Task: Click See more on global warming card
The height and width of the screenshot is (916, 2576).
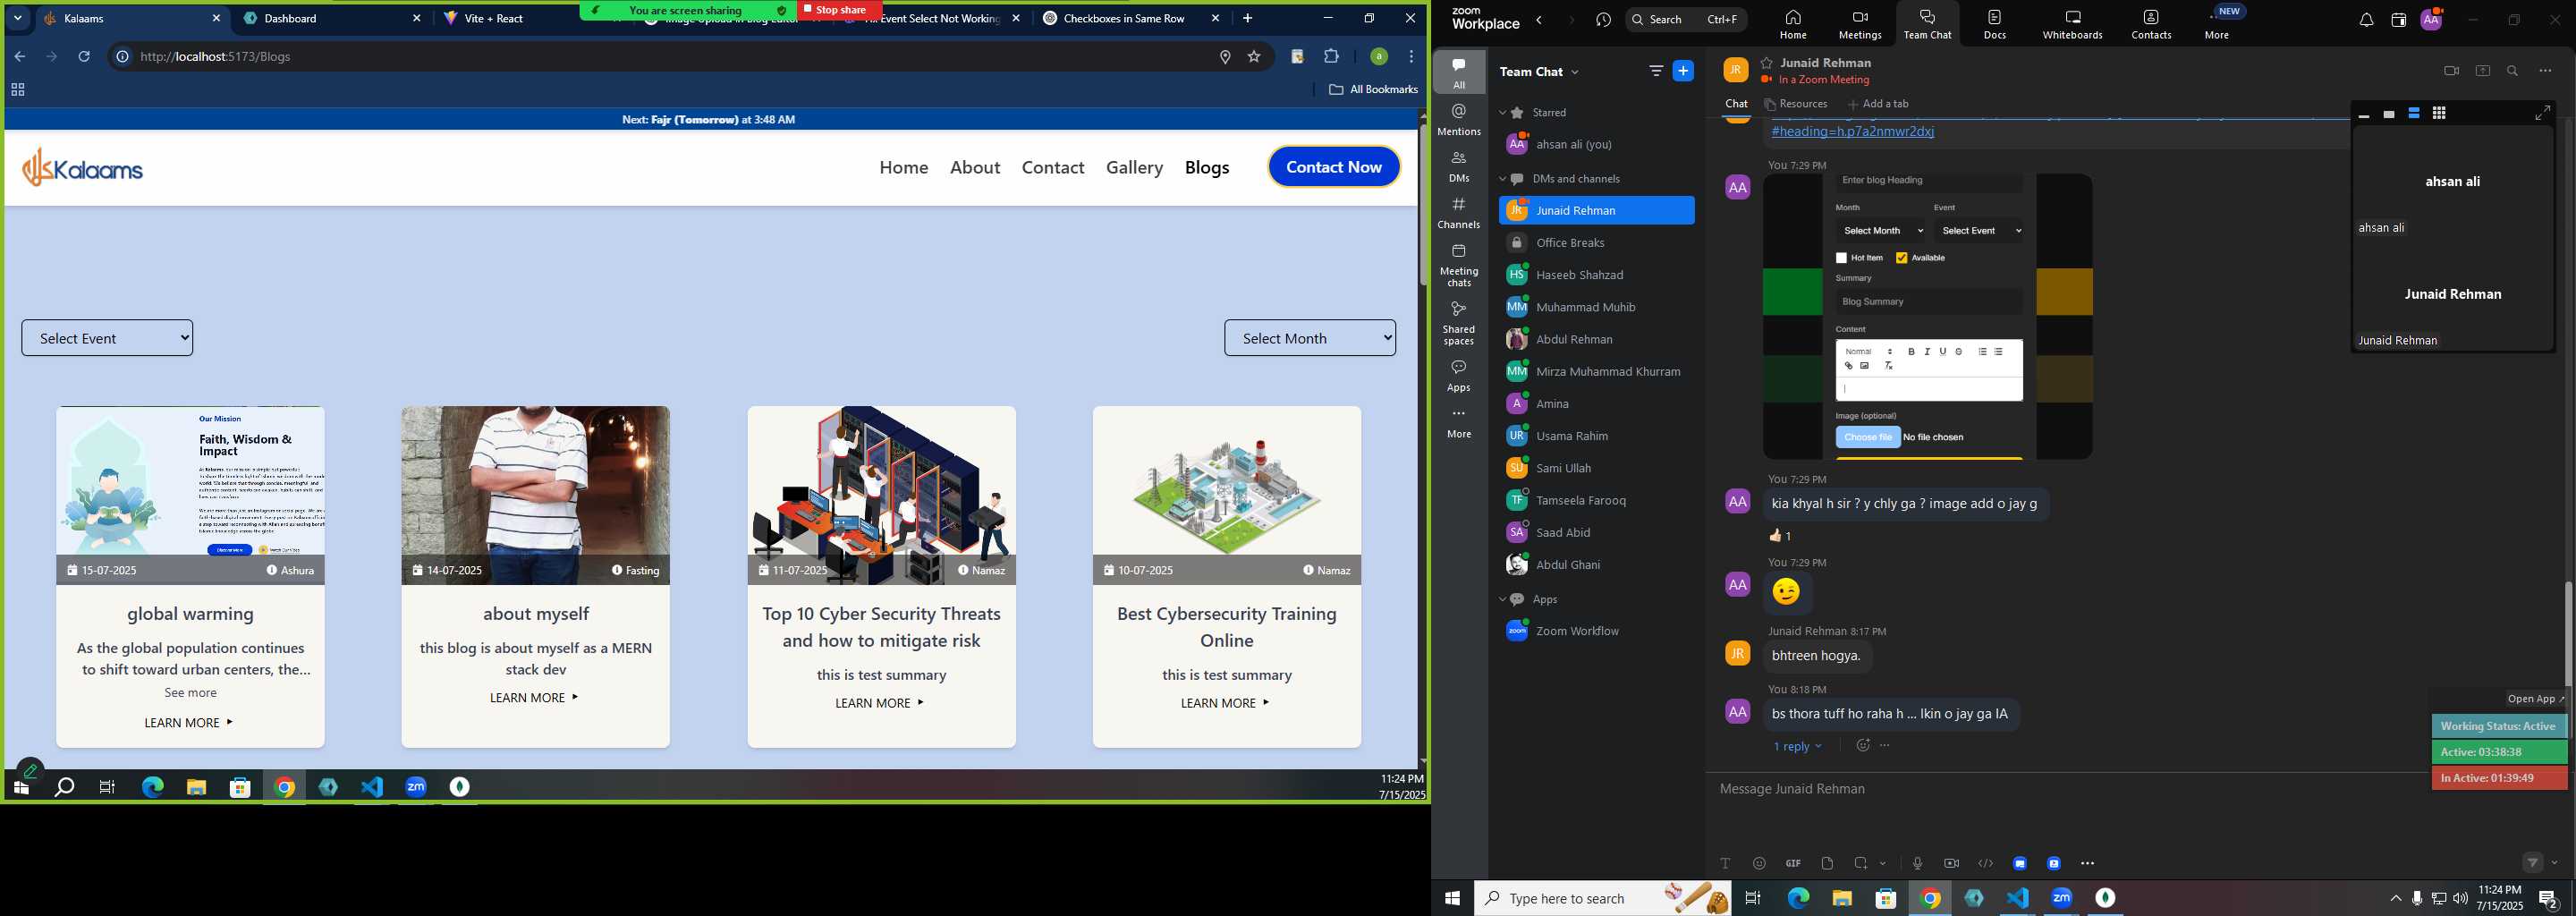Action: coord(190,692)
